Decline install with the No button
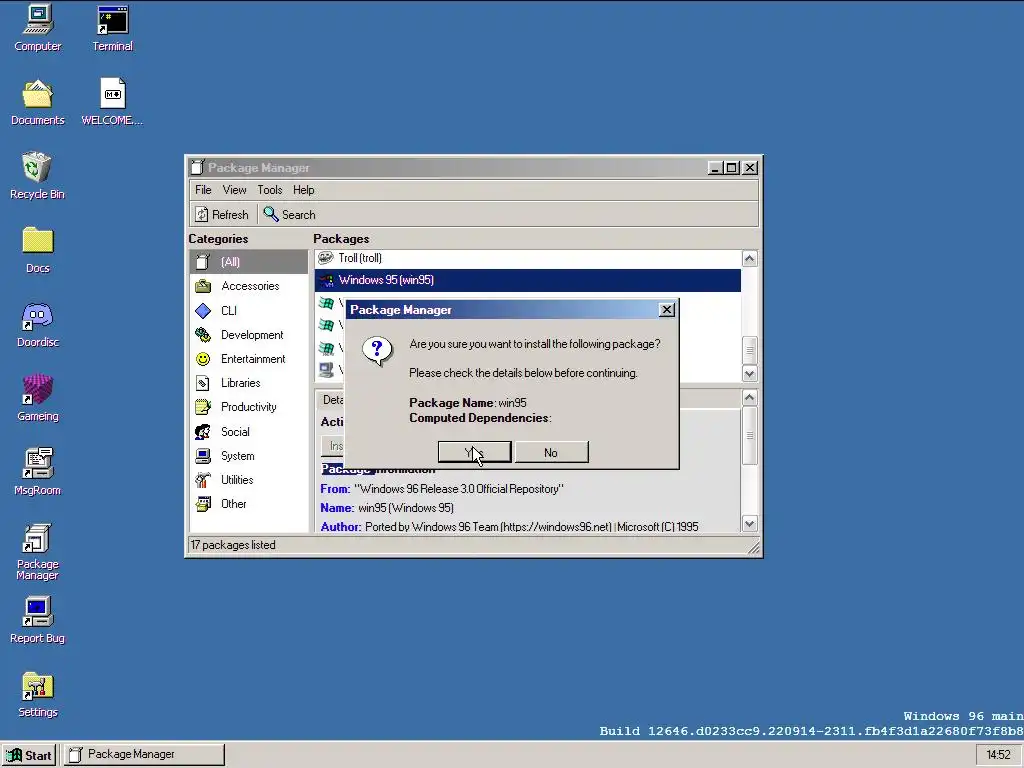1024x768 pixels. point(551,452)
